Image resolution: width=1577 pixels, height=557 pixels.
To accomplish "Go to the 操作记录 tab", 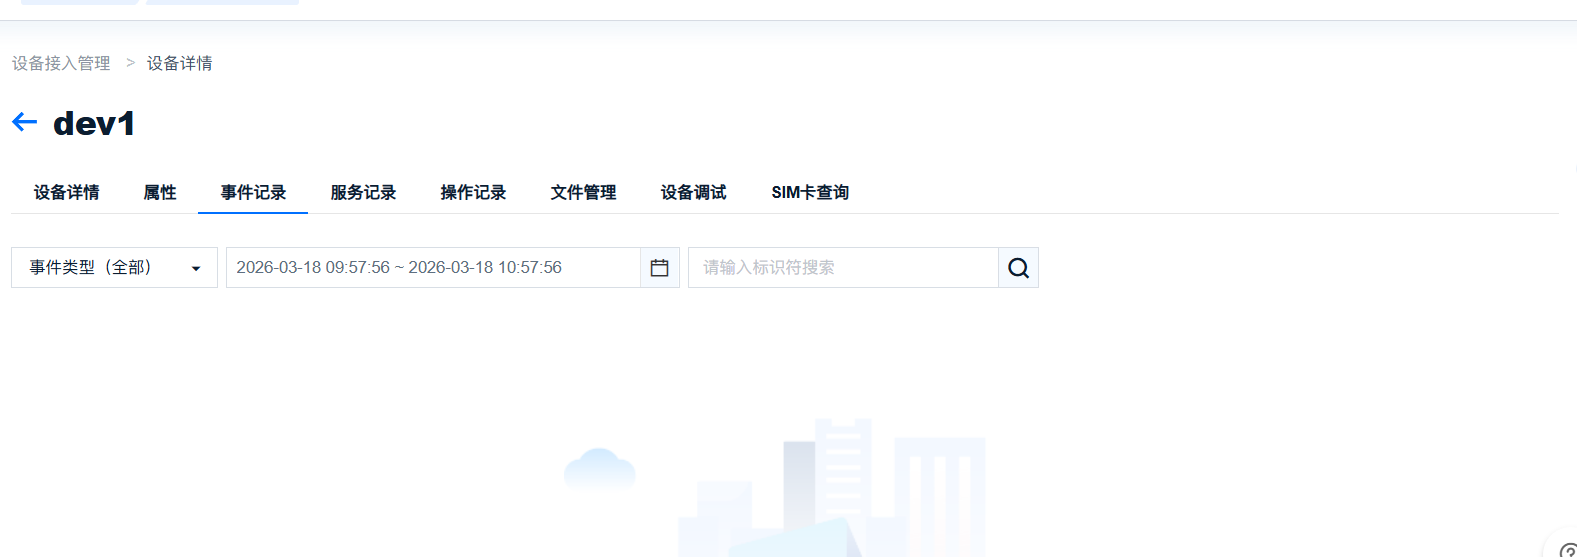I will [473, 192].
